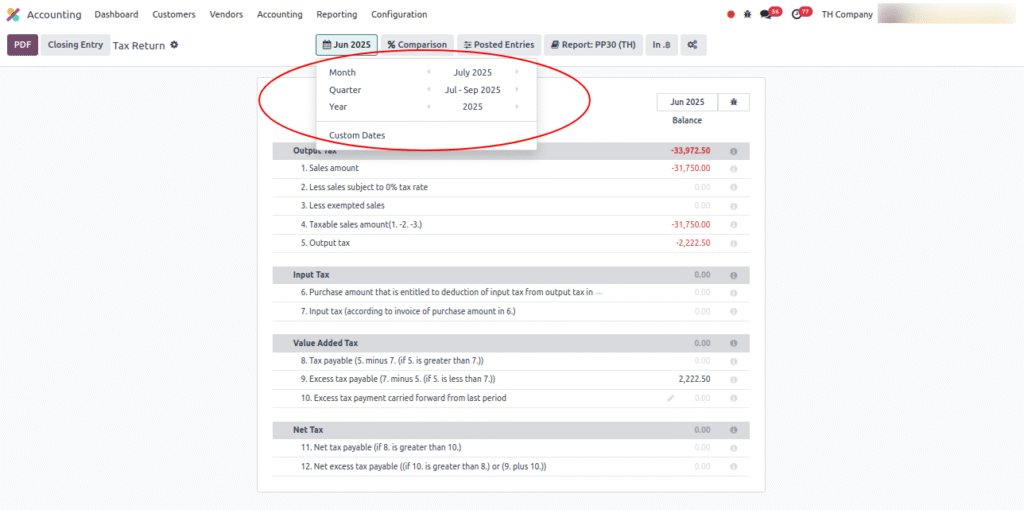
Task: Open the Configuration menu
Action: point(399,15)
